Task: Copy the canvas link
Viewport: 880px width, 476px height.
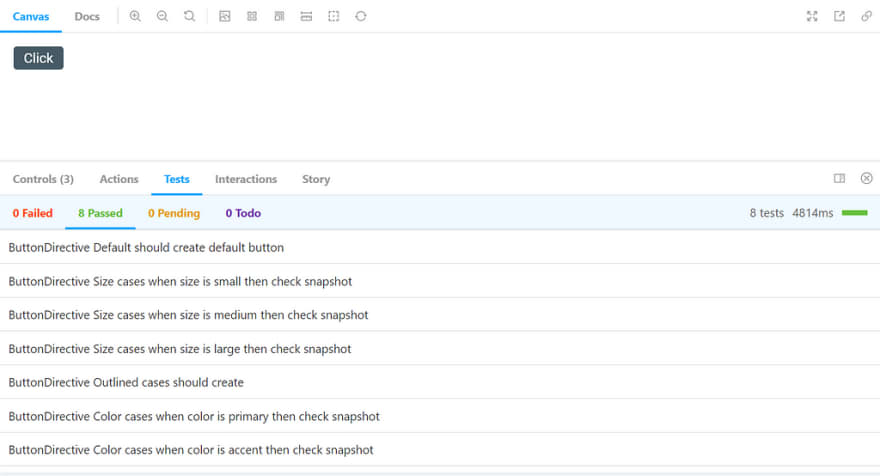Action: 867,16
